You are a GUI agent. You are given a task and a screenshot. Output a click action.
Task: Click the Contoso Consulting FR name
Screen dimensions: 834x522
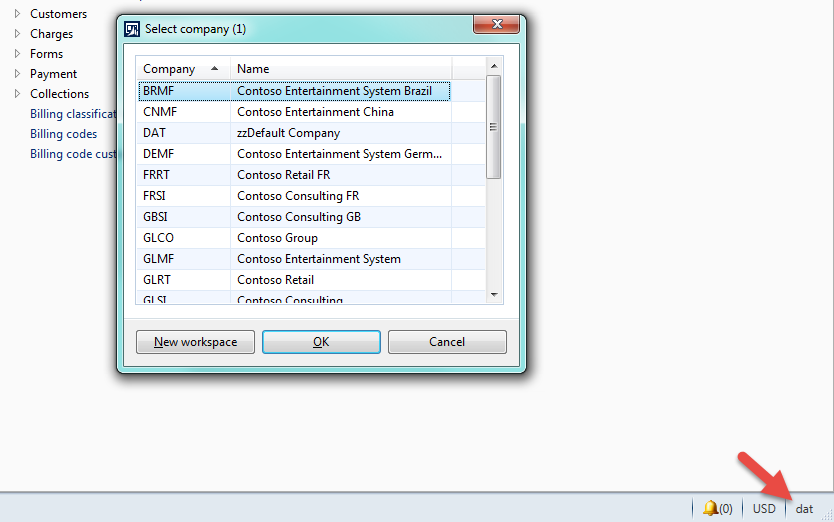pos(298,196)
